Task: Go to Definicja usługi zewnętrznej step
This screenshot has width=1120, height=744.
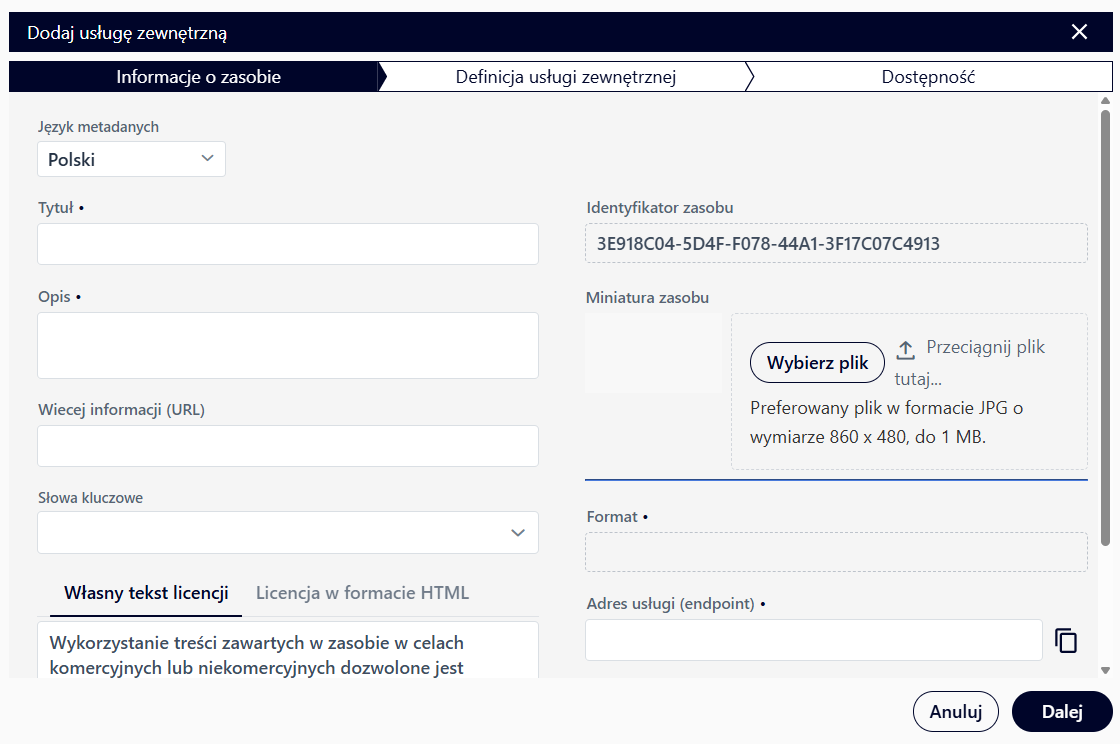Action: click(565, 77)
